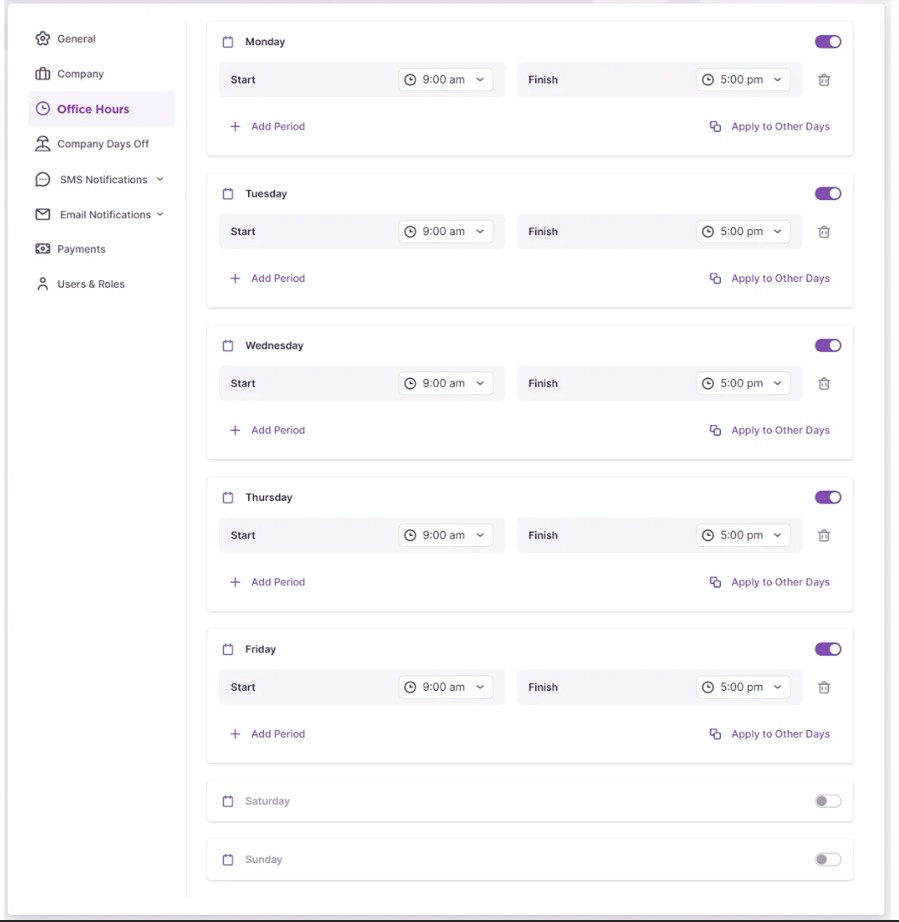Screen dimensions: 899x922
Task: Click the plus icon for Thursday's Add Period
Action: (x=235, y=582)
